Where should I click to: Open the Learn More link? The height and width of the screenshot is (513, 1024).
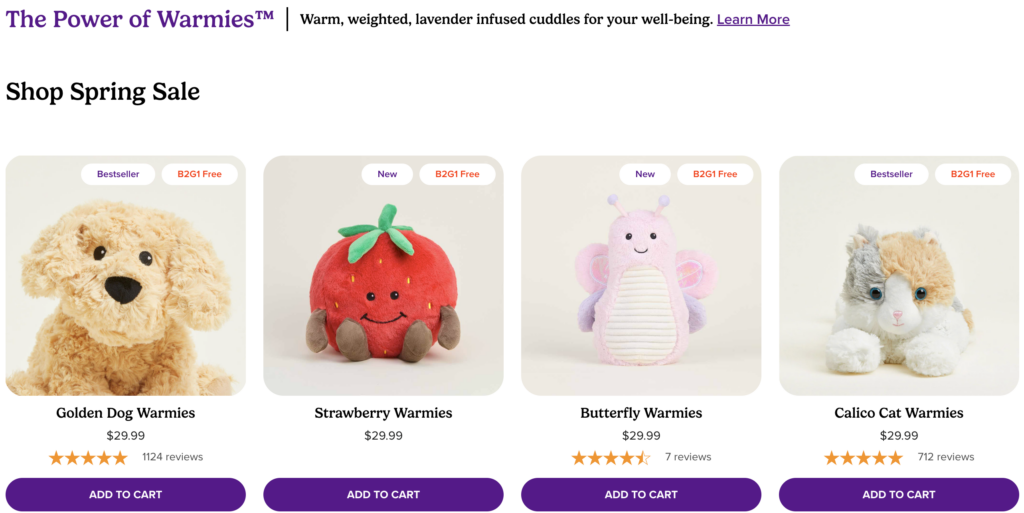click(x=753, y=20)
